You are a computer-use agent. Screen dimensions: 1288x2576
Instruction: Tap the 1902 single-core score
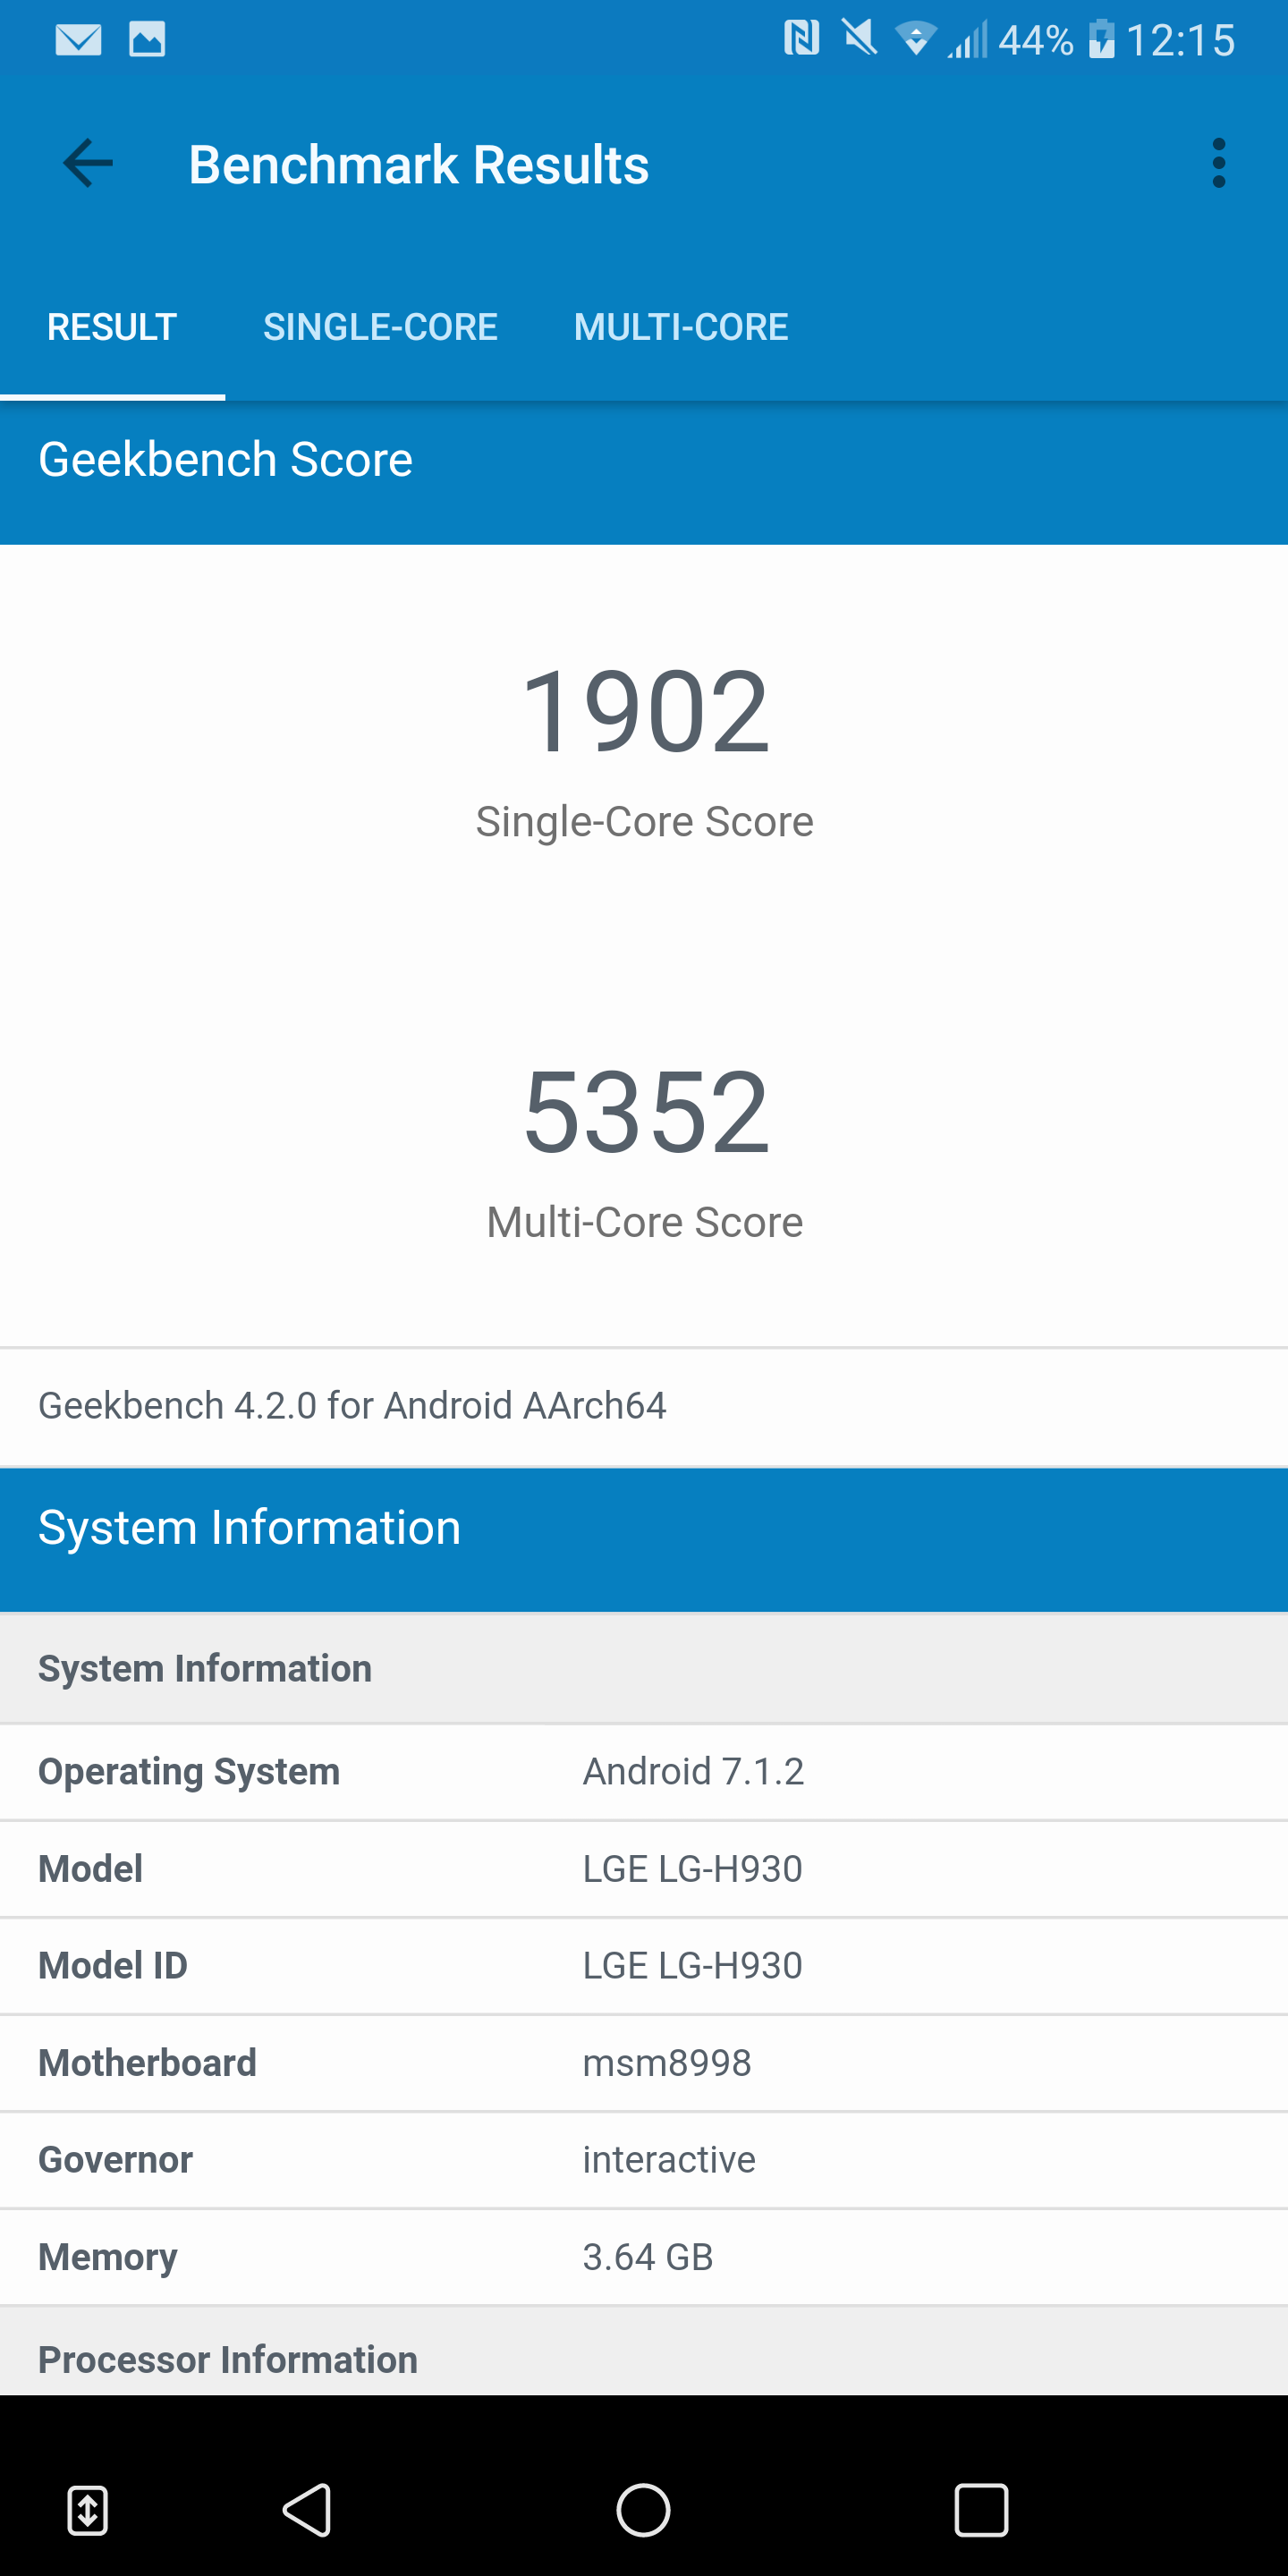pos(645,712)
